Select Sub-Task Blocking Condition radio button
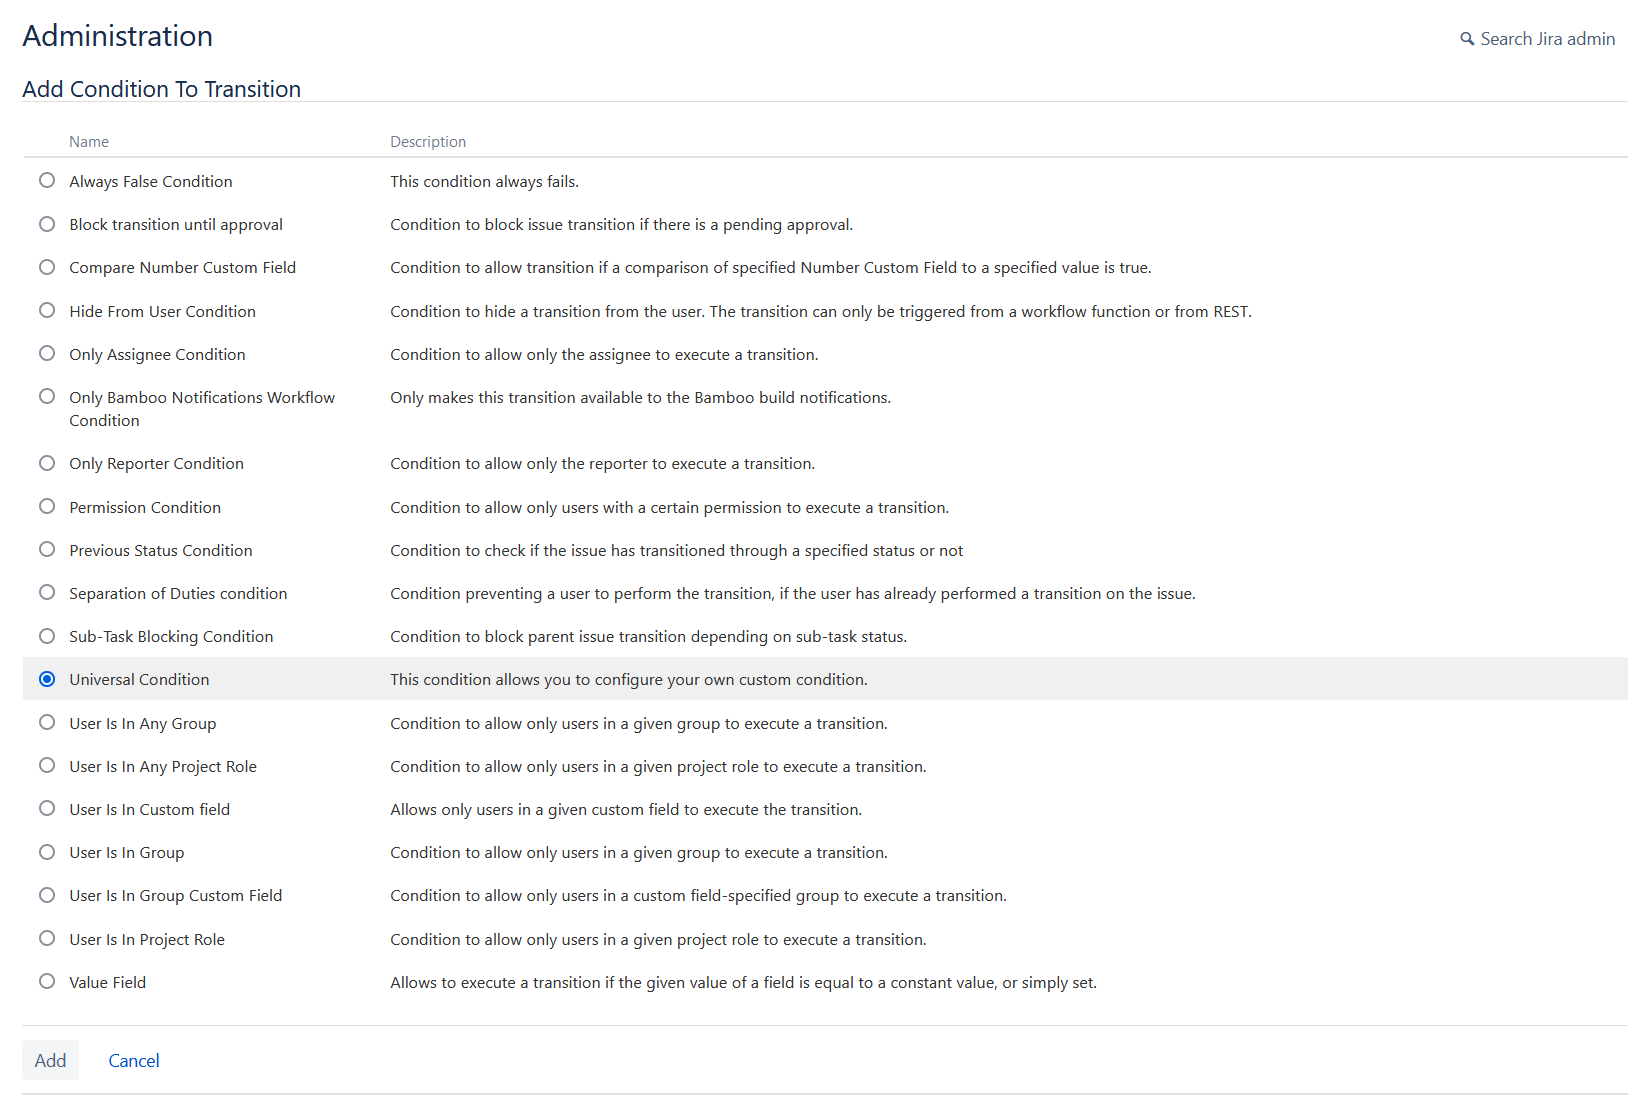The height and width of the screenshot is (1117, 1649). (47, 636)
